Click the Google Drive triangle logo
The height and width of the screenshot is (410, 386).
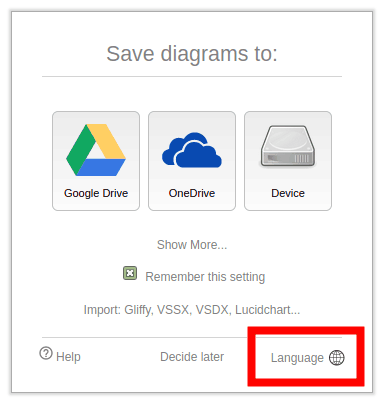coord(96,150)
